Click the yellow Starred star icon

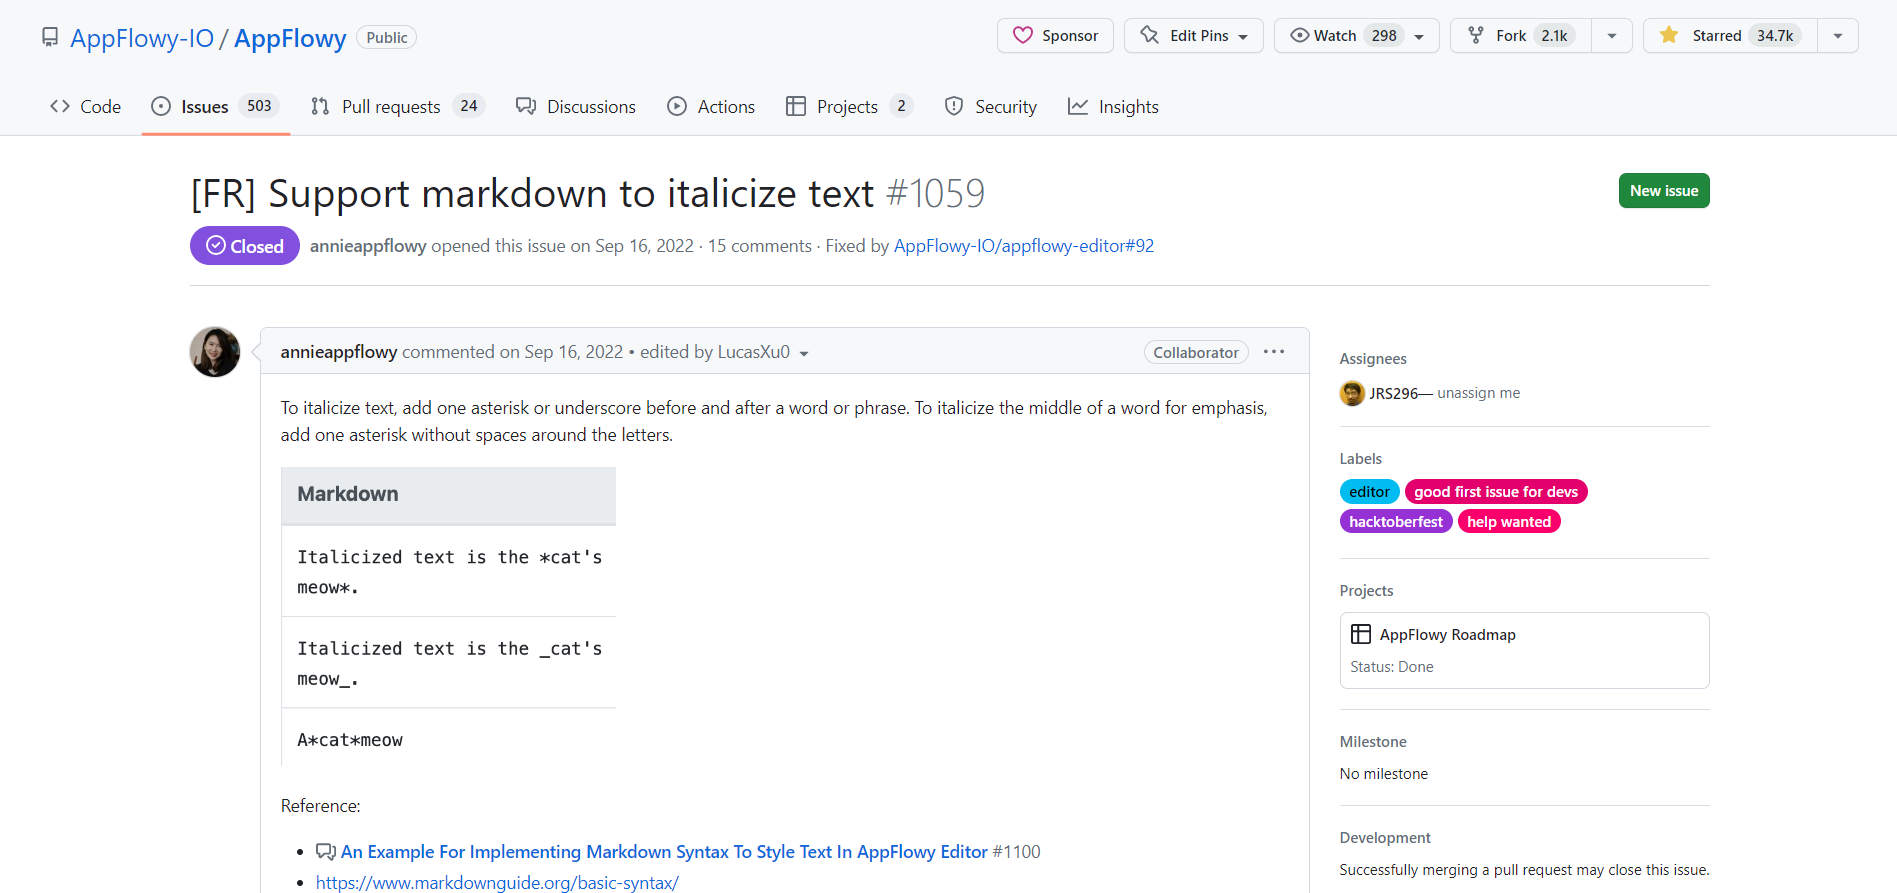tap(1669, 36)
